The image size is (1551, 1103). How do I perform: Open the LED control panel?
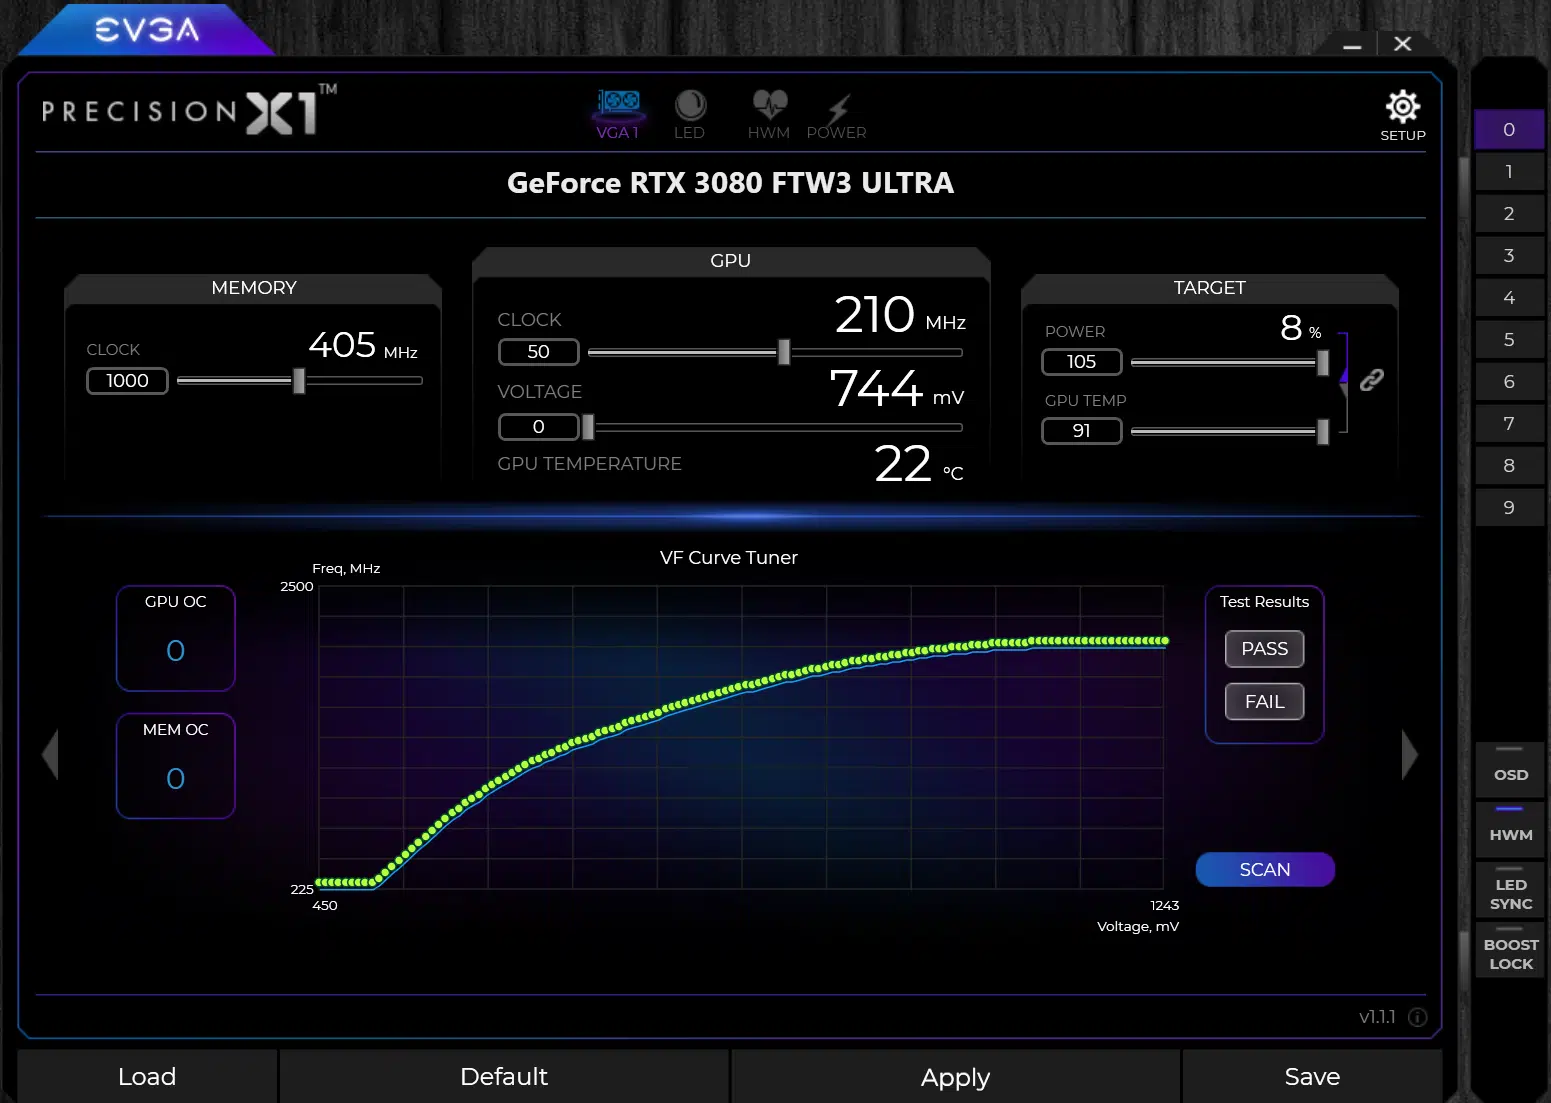coord(690,114)
